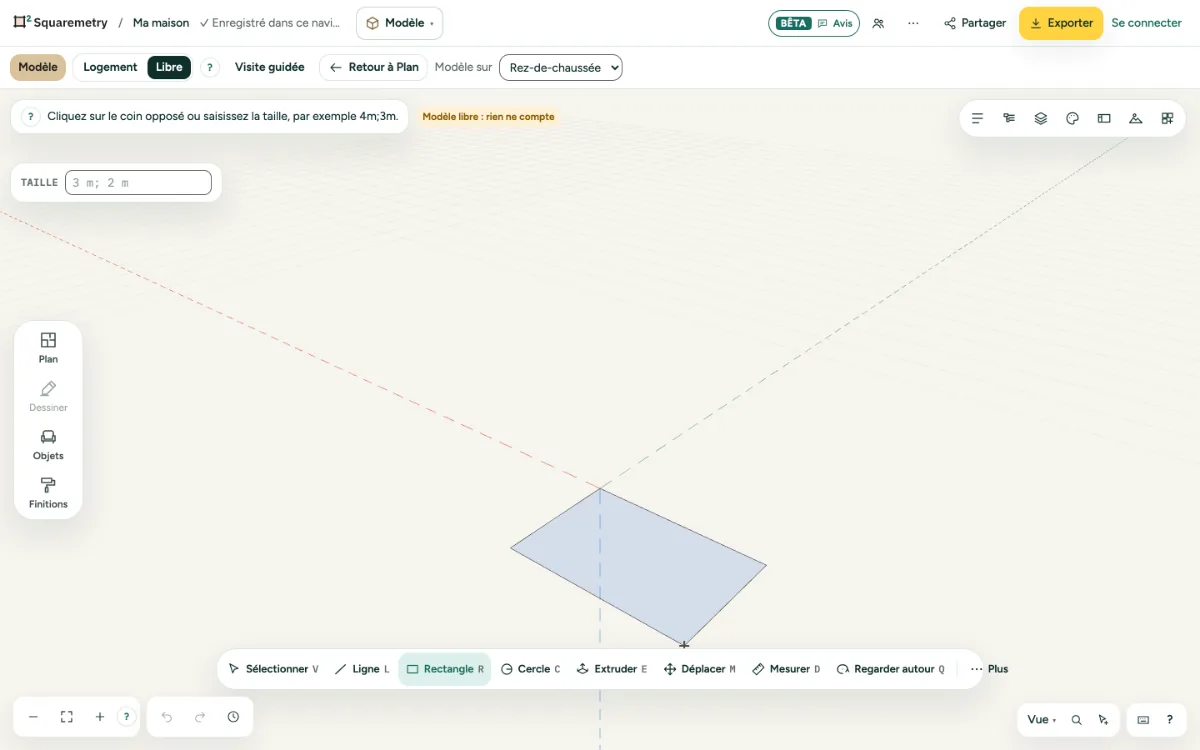Switch mode toggle to Logement
This screenshot has width=1200, height=750.
pyautogui.click(x=110, y=67)
